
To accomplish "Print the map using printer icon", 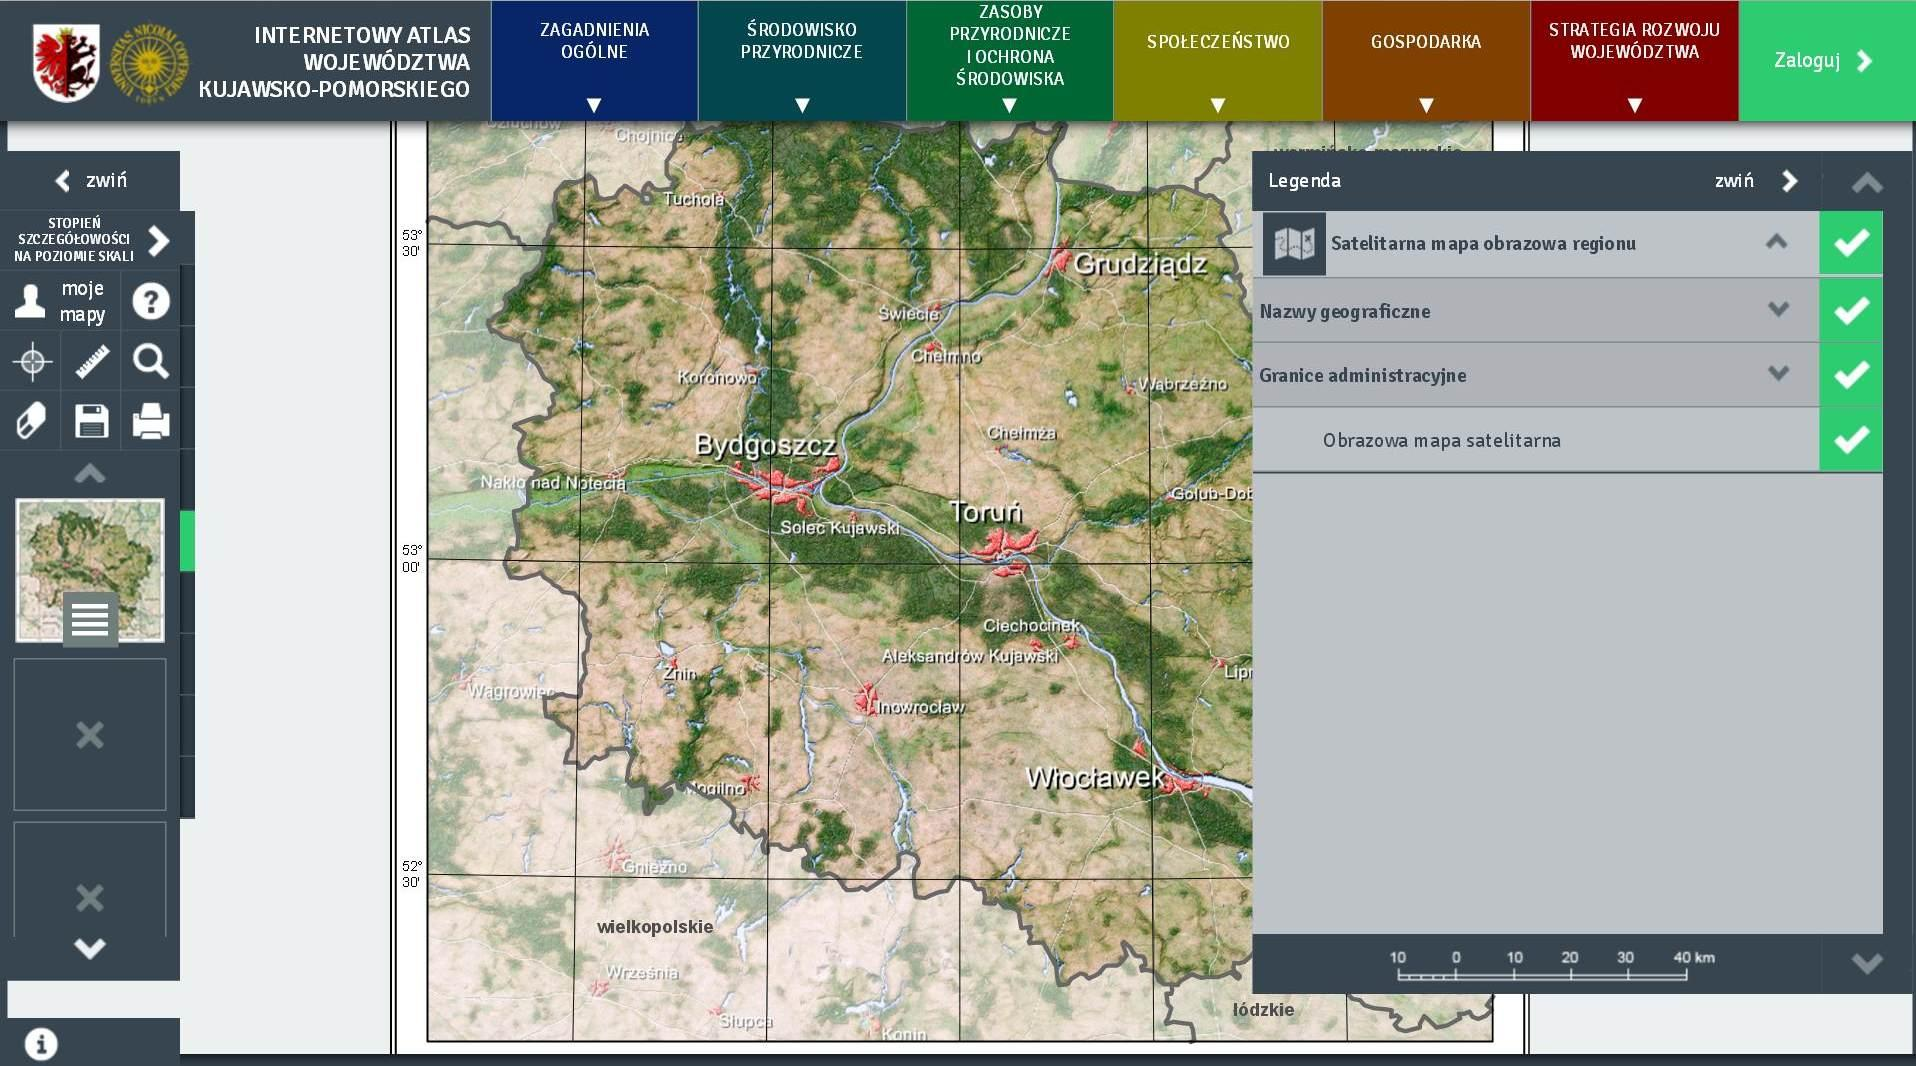I will pyautogui.click(x=151, y=421).
